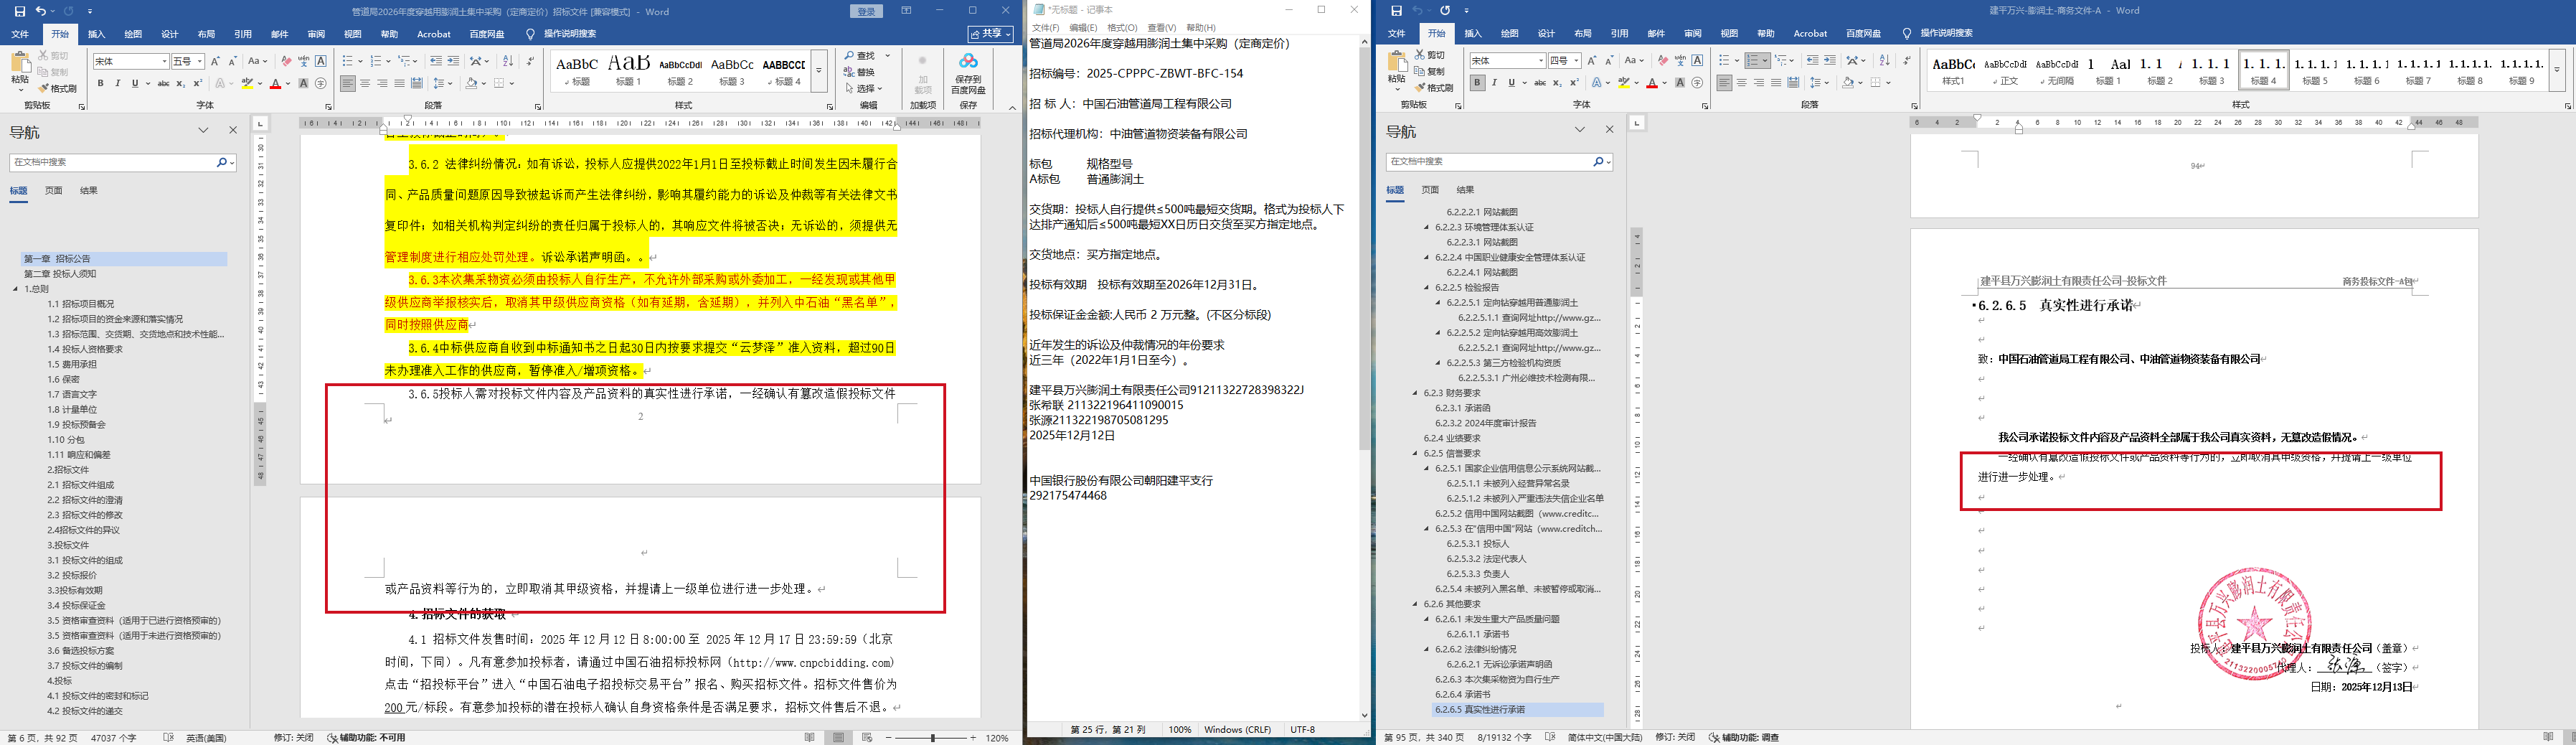Open 文件(F) menu in Notepad
This screenshot has width=2576, height=745.
coord(1045,28)
